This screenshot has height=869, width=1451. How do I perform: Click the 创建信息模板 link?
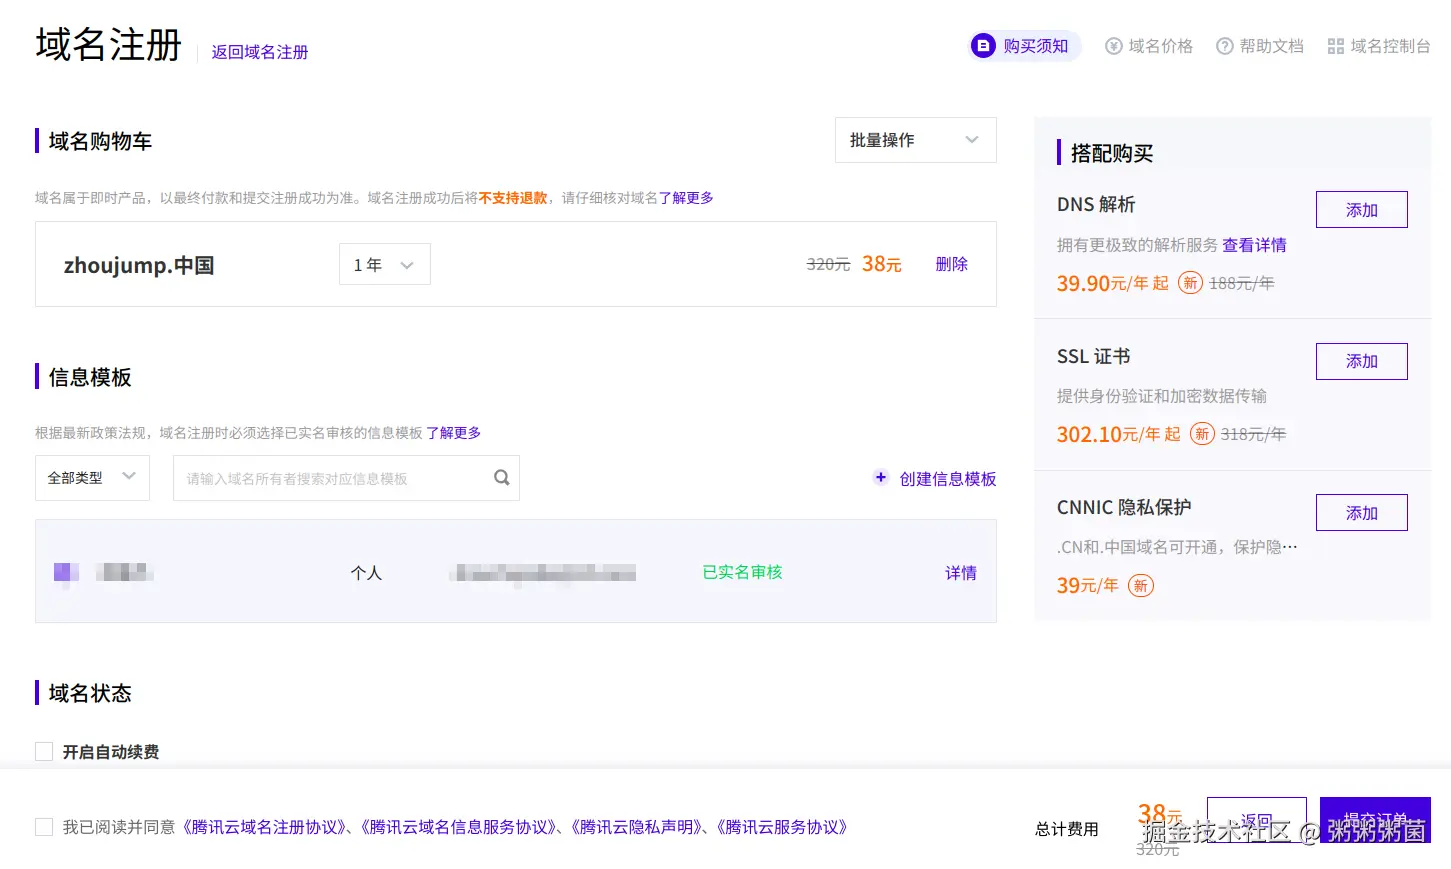948,478
